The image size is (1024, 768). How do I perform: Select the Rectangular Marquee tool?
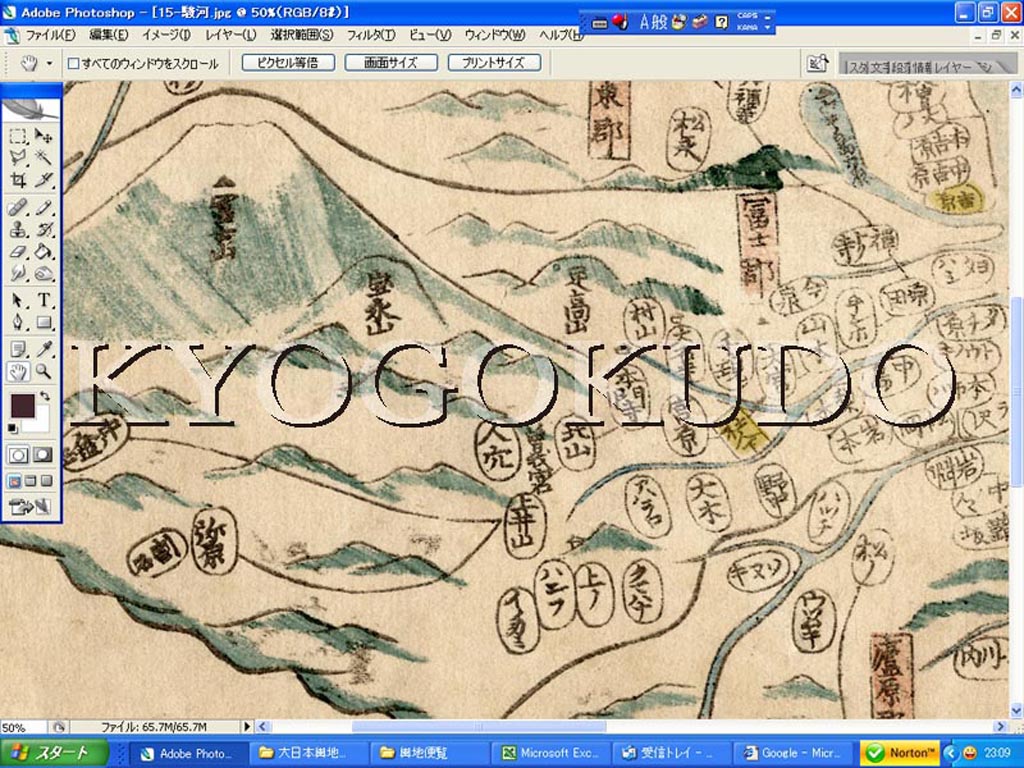(x=18, y=136)
